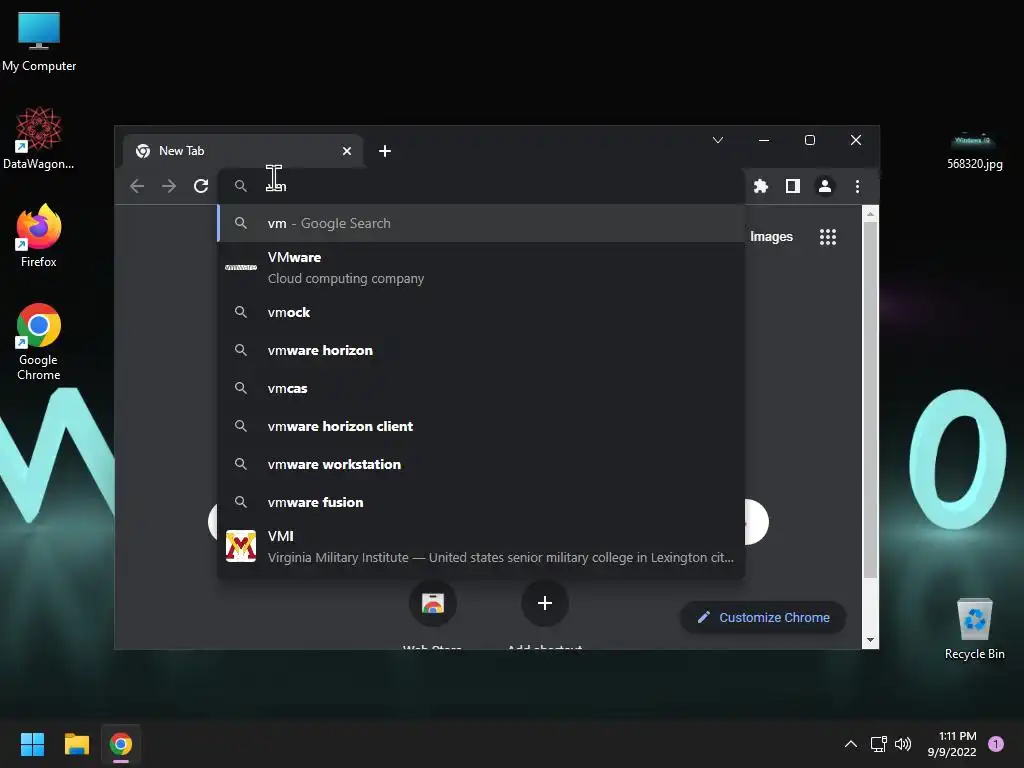Pick the "vmock" search suggestion
Viewport: 1024px width, 768px height.
(481, 312)
